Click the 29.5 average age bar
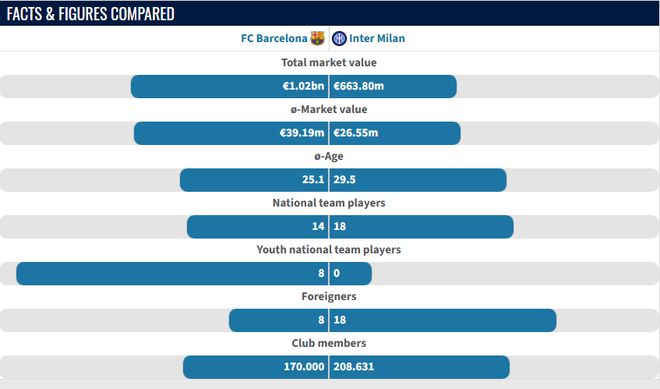The height and width of the screenshot is (389, 660). pyautogui.click(x=418, y=180)
